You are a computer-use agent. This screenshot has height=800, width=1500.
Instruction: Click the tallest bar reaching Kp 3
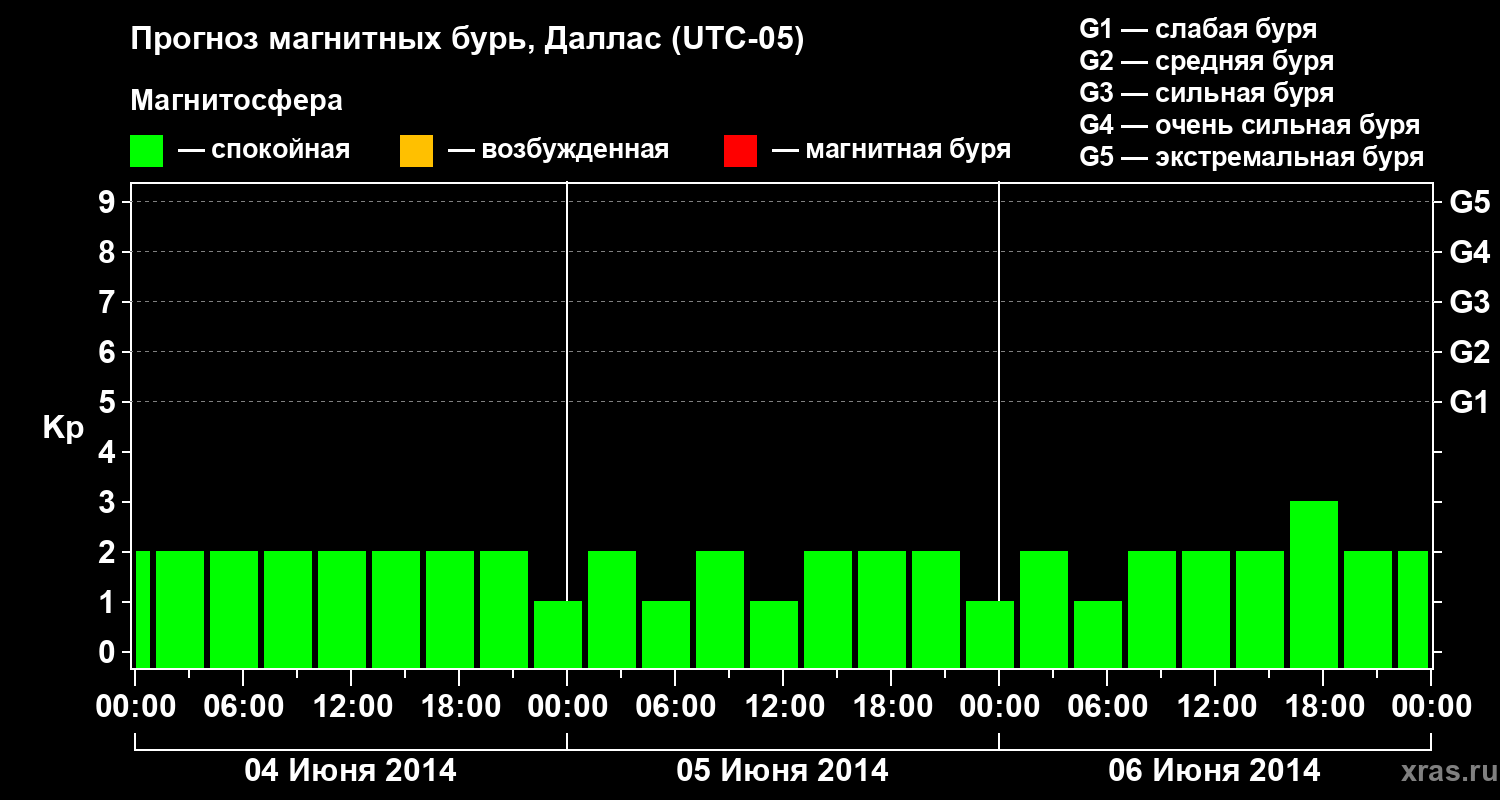1314,584
